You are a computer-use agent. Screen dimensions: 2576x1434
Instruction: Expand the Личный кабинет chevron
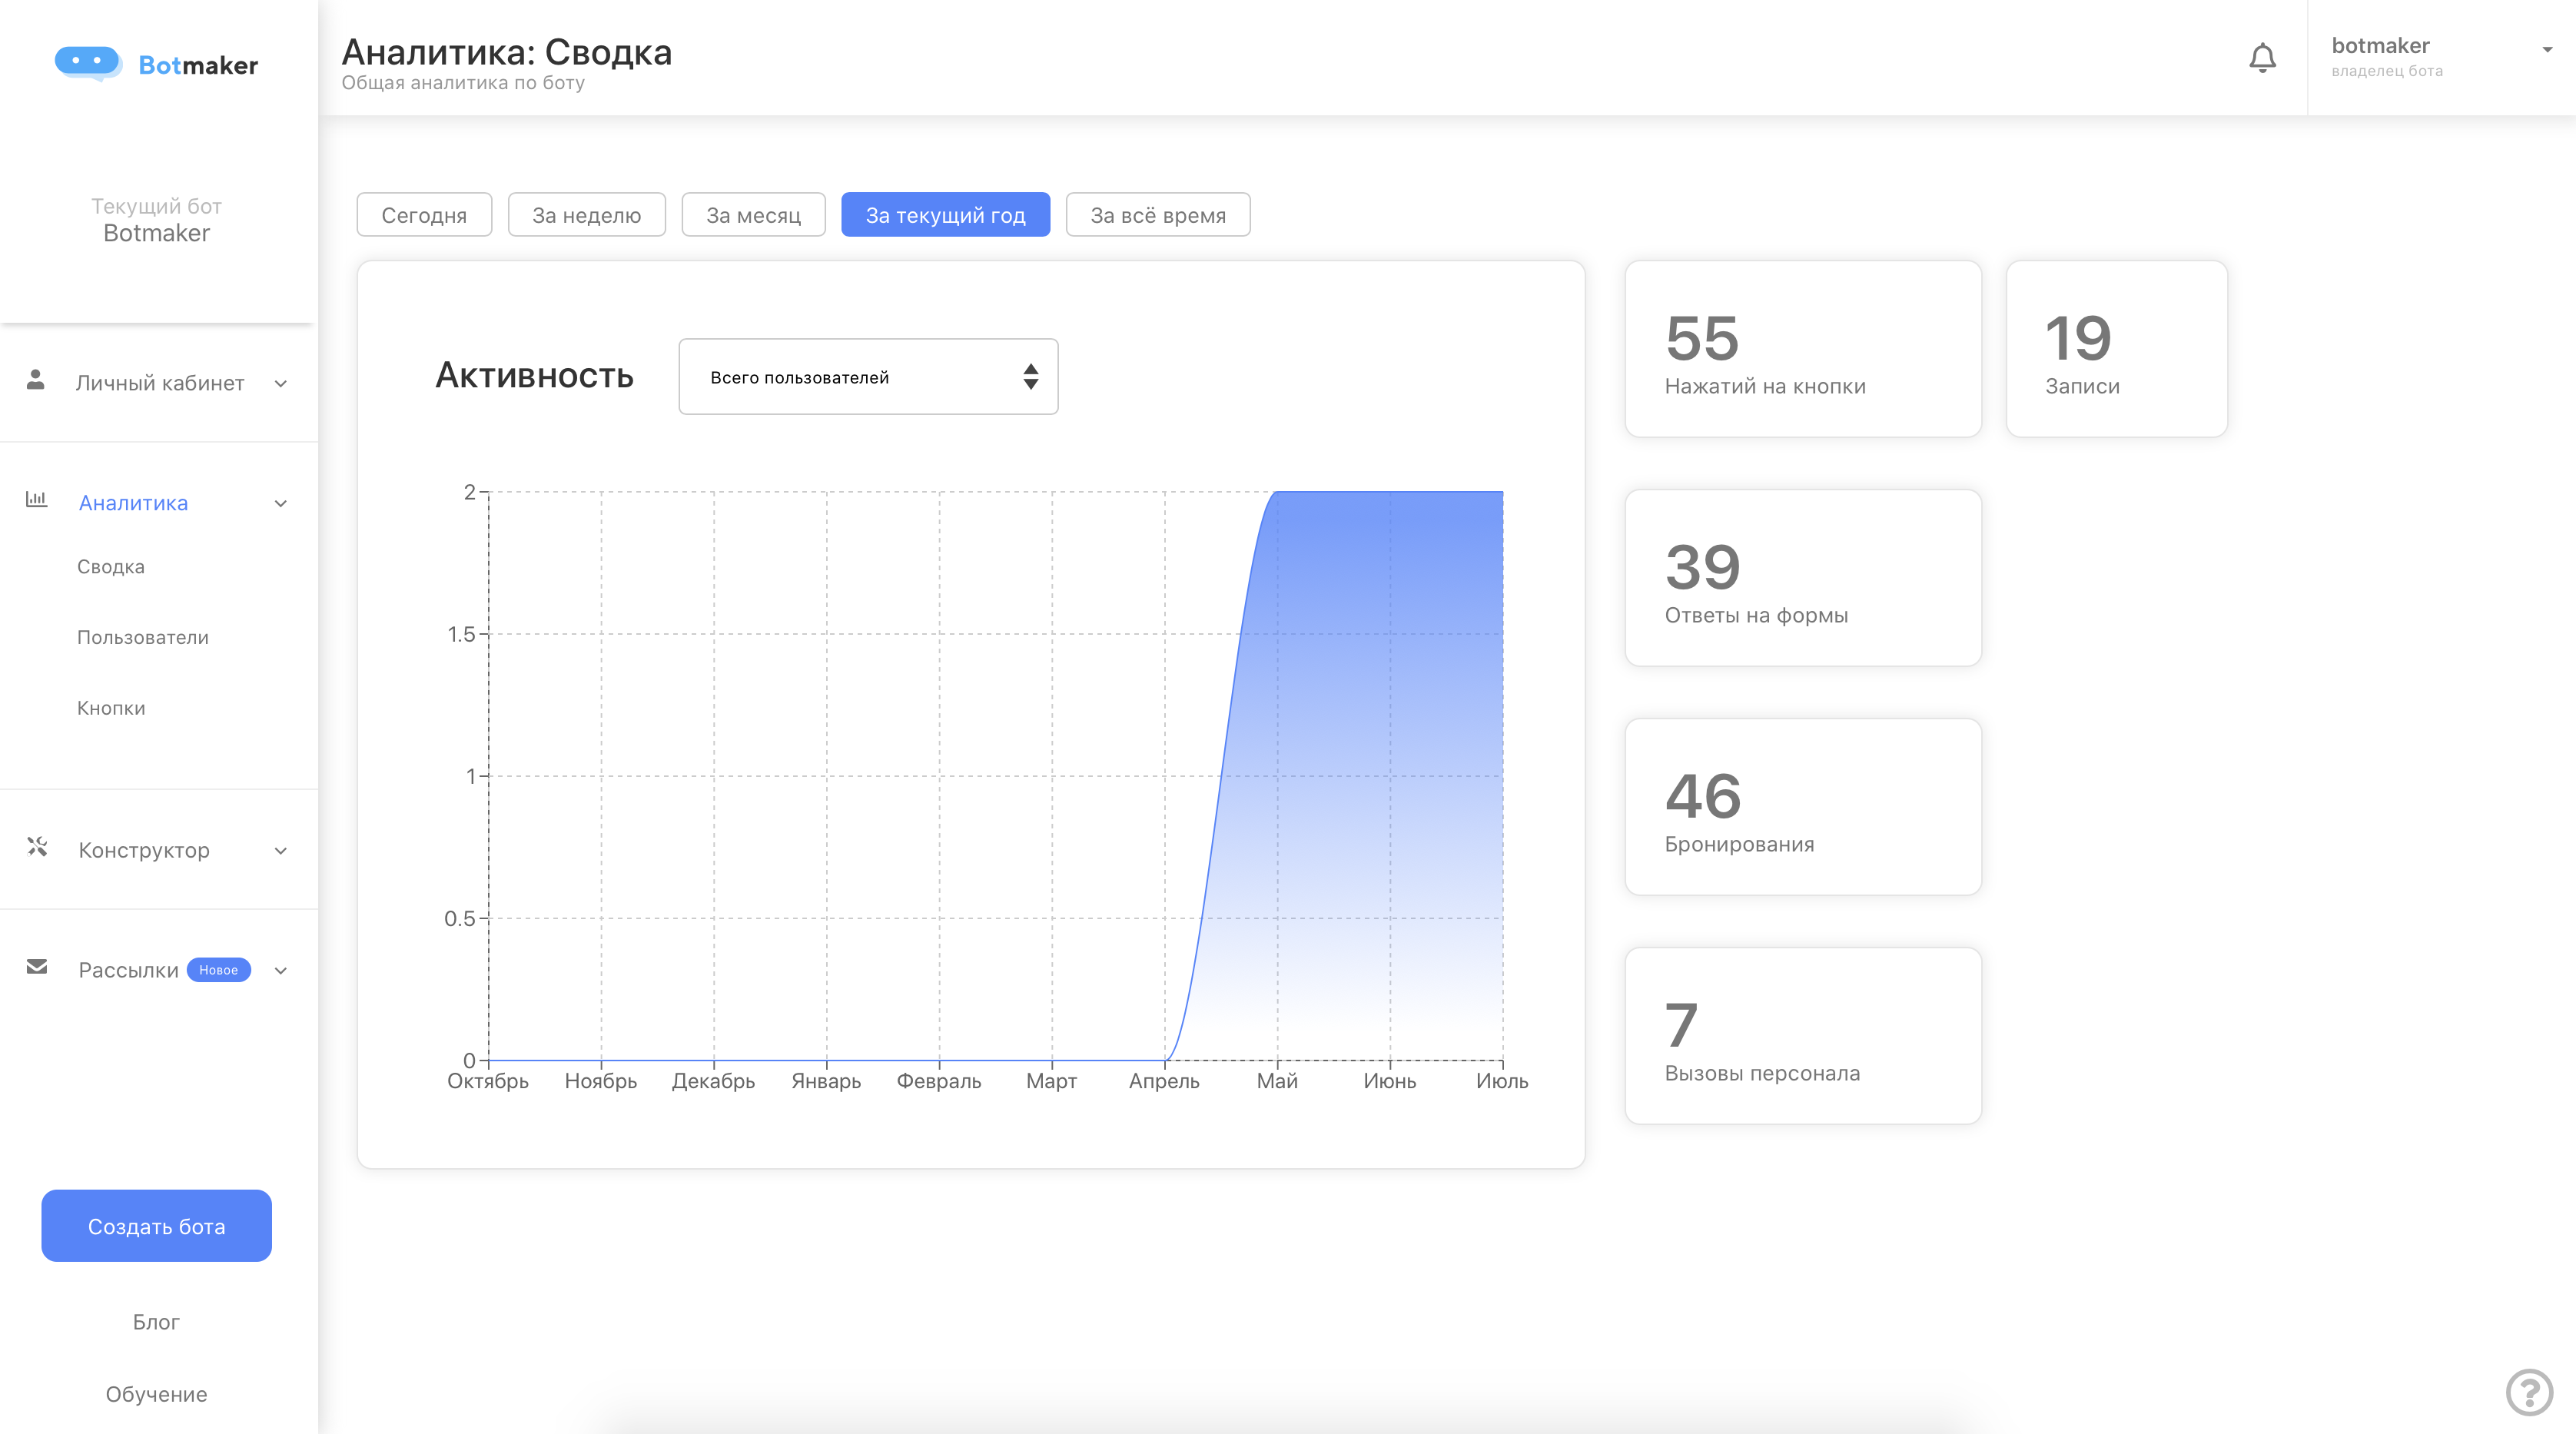(281, 384)
